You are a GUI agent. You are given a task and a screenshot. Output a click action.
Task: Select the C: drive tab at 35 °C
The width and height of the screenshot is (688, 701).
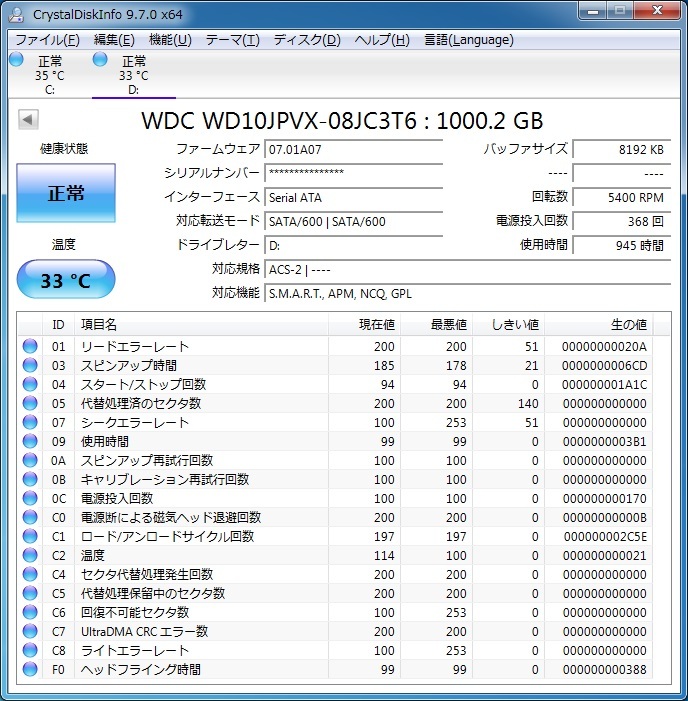pyautogui.click(x=50, y=75)
